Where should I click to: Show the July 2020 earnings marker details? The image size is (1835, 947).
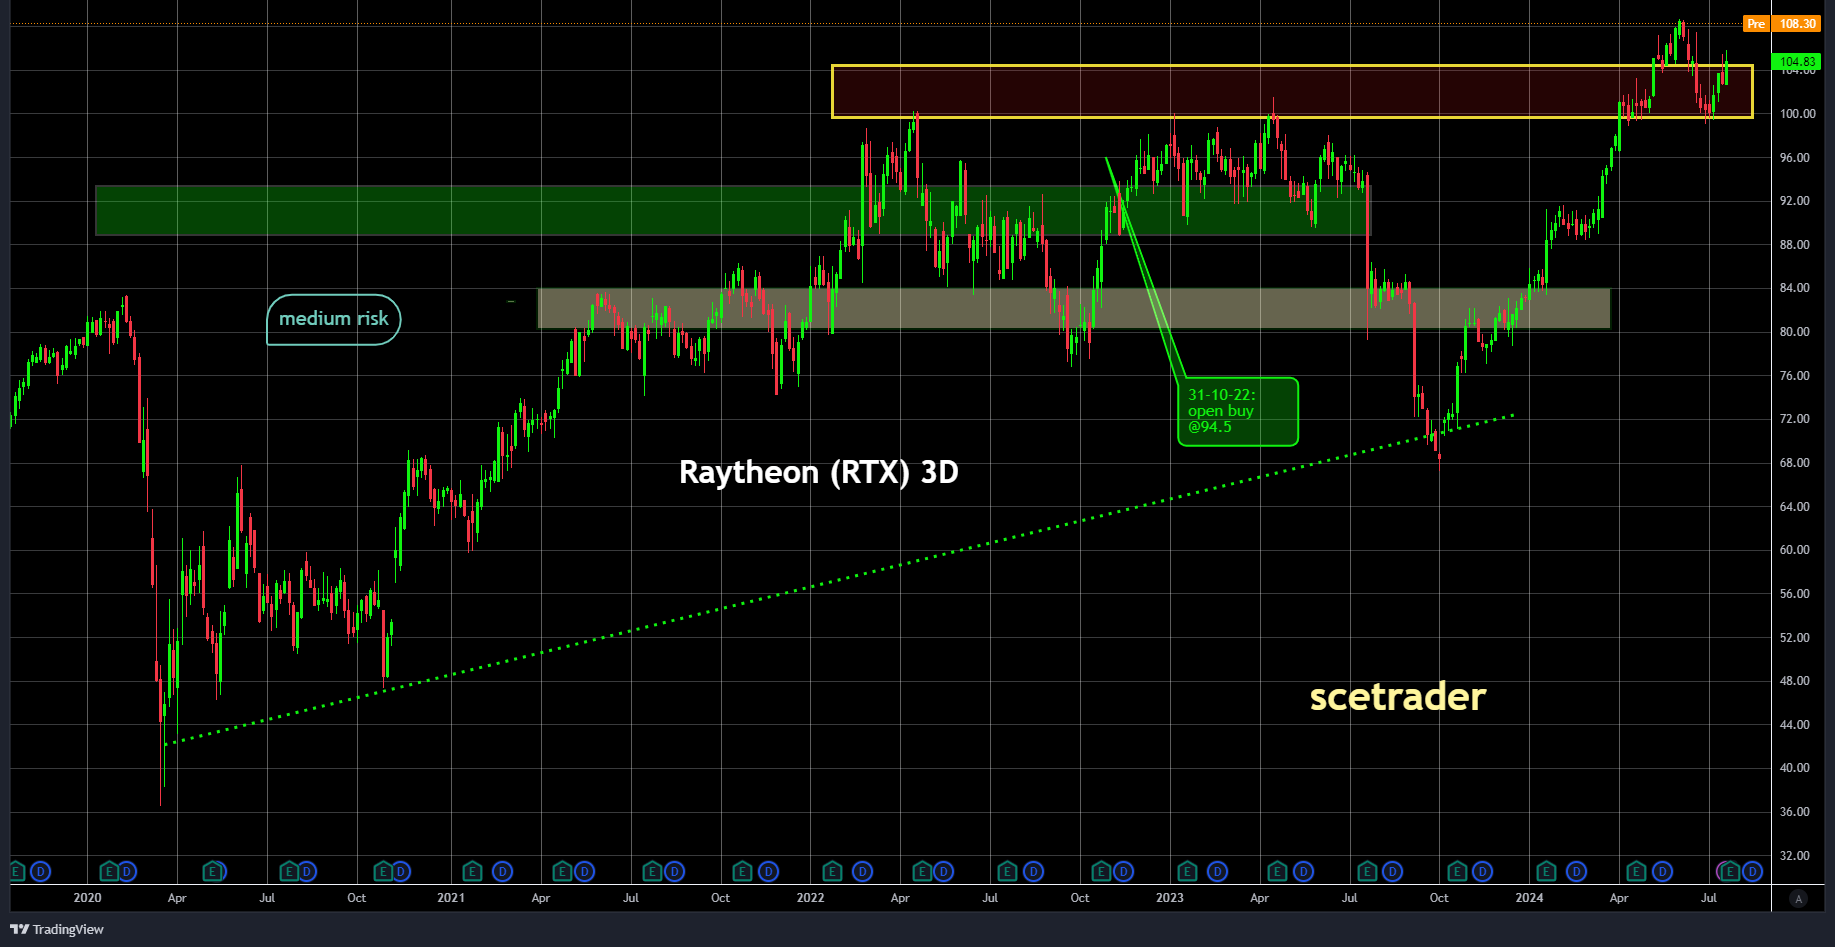[289, 872]
